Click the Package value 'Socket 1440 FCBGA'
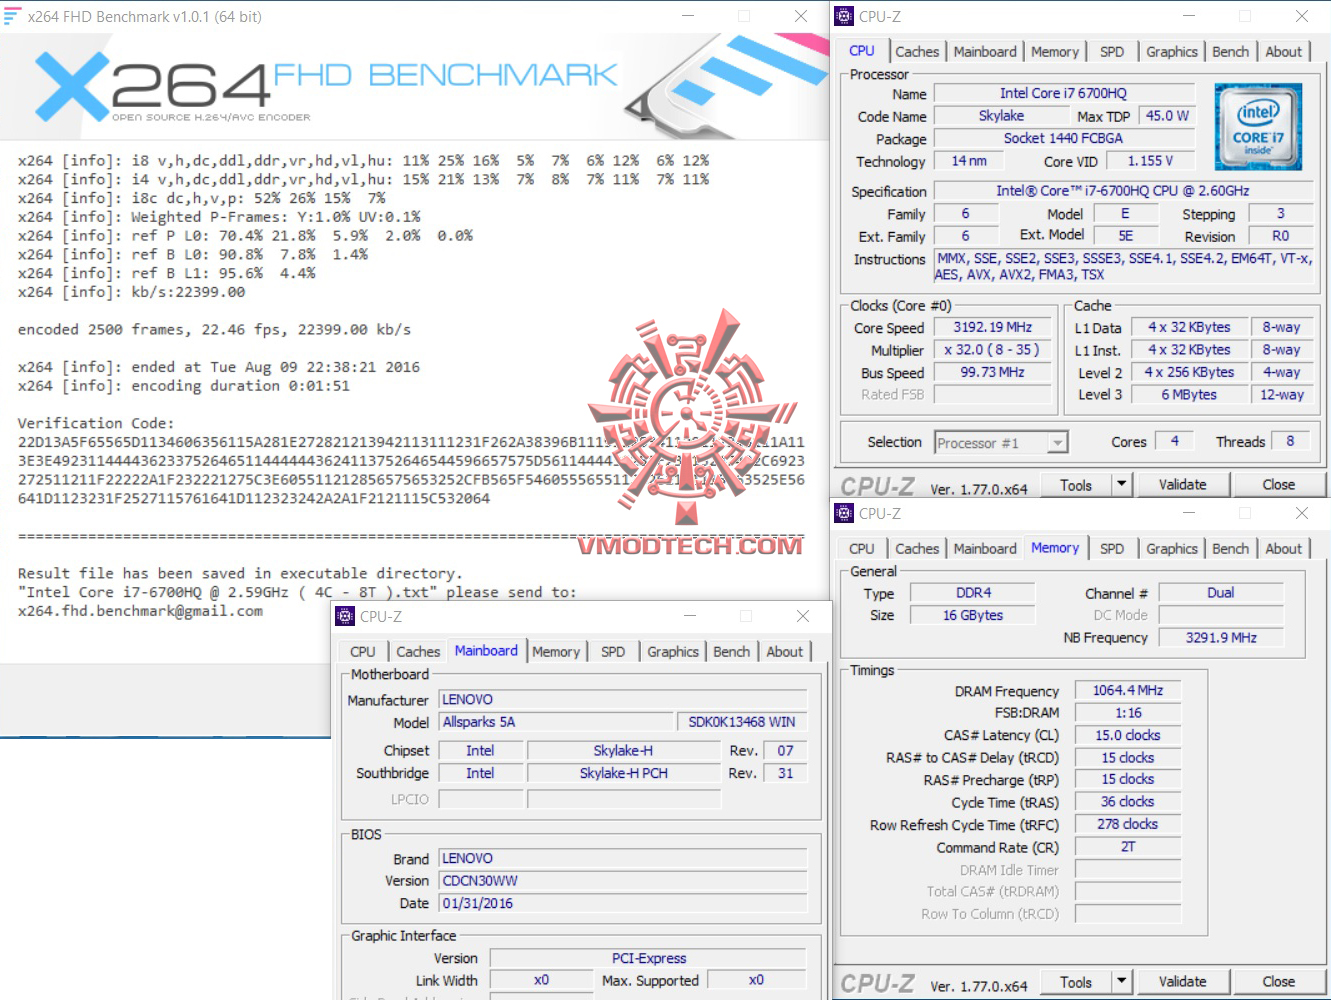 [x=1063, y=139]
